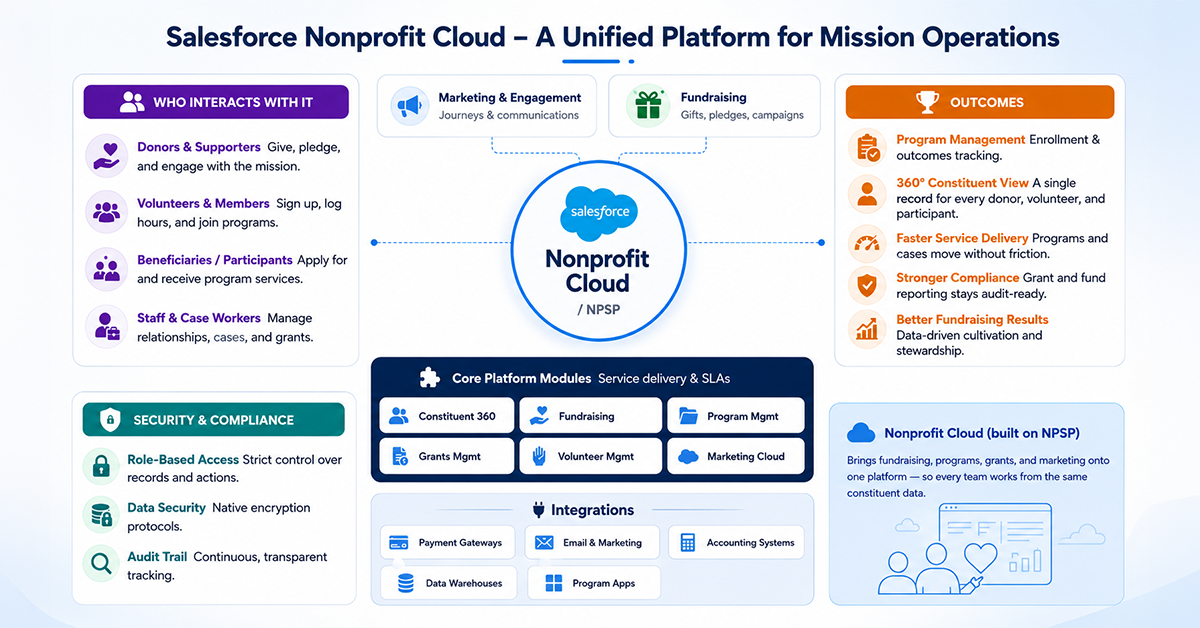The height and width of the screenshot is (628, 1200).
Task: Click the Integrations plug icon
Action: click(538, 510)
